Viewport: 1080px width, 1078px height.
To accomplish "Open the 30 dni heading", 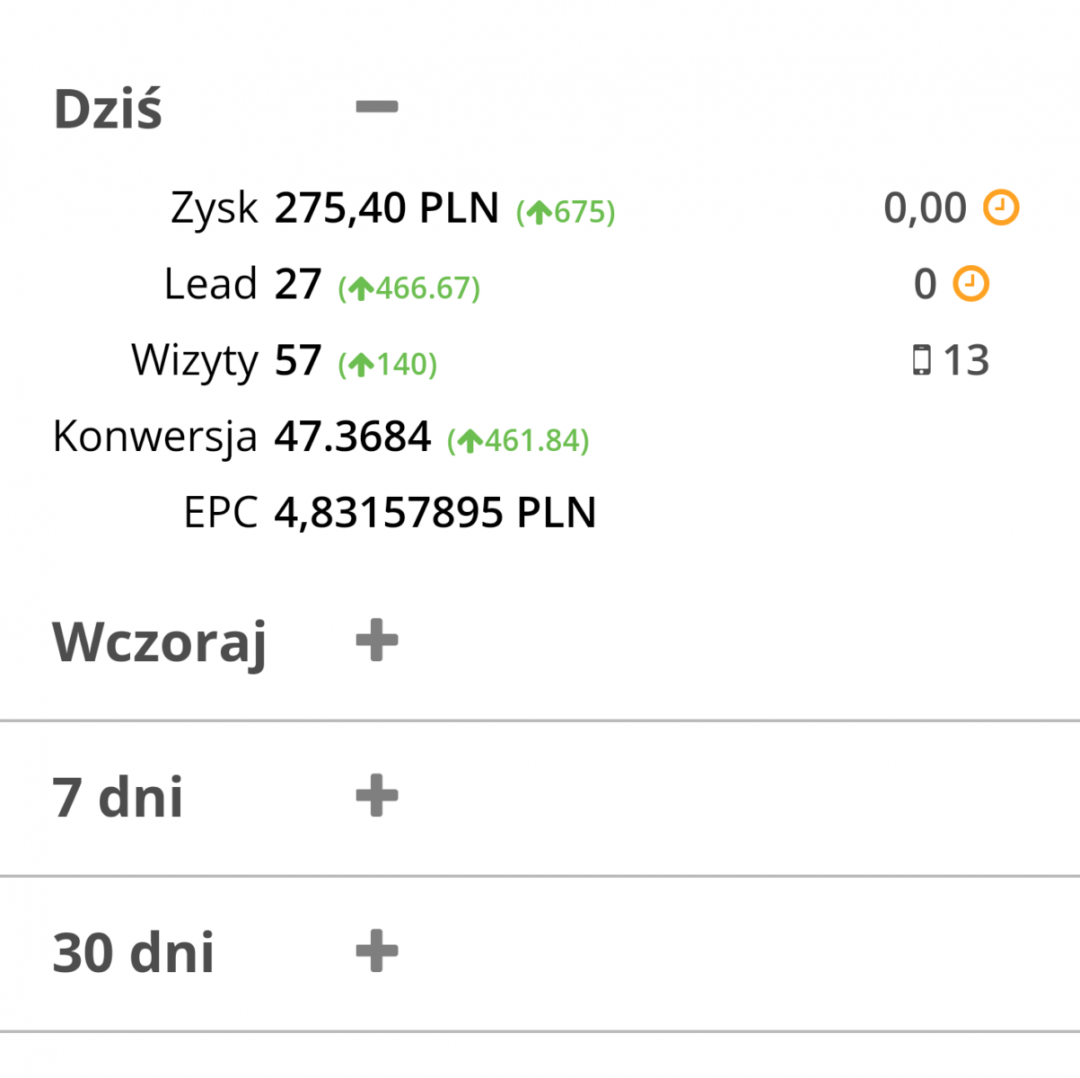I will coord(133,952).
